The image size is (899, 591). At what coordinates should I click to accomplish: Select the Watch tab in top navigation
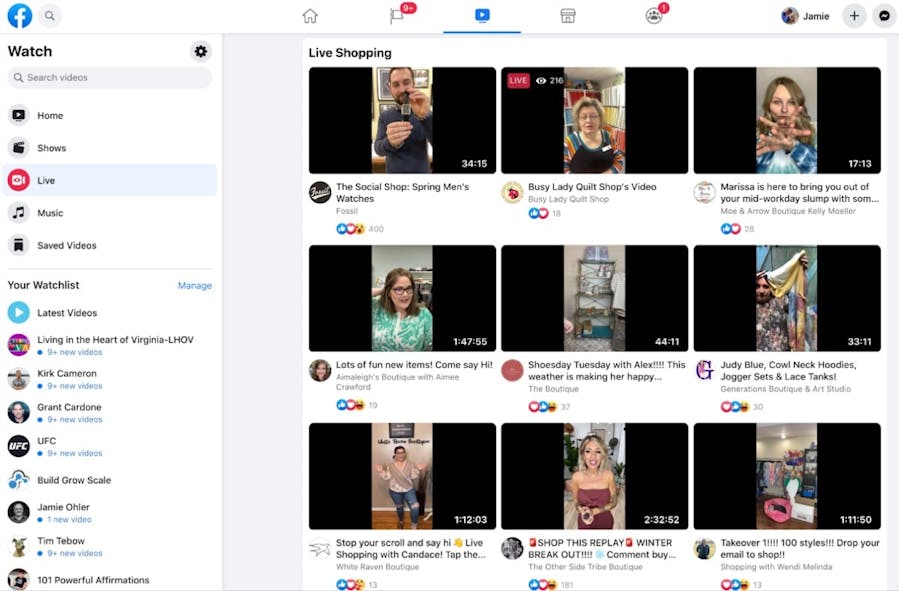click(x=482, y=16)
